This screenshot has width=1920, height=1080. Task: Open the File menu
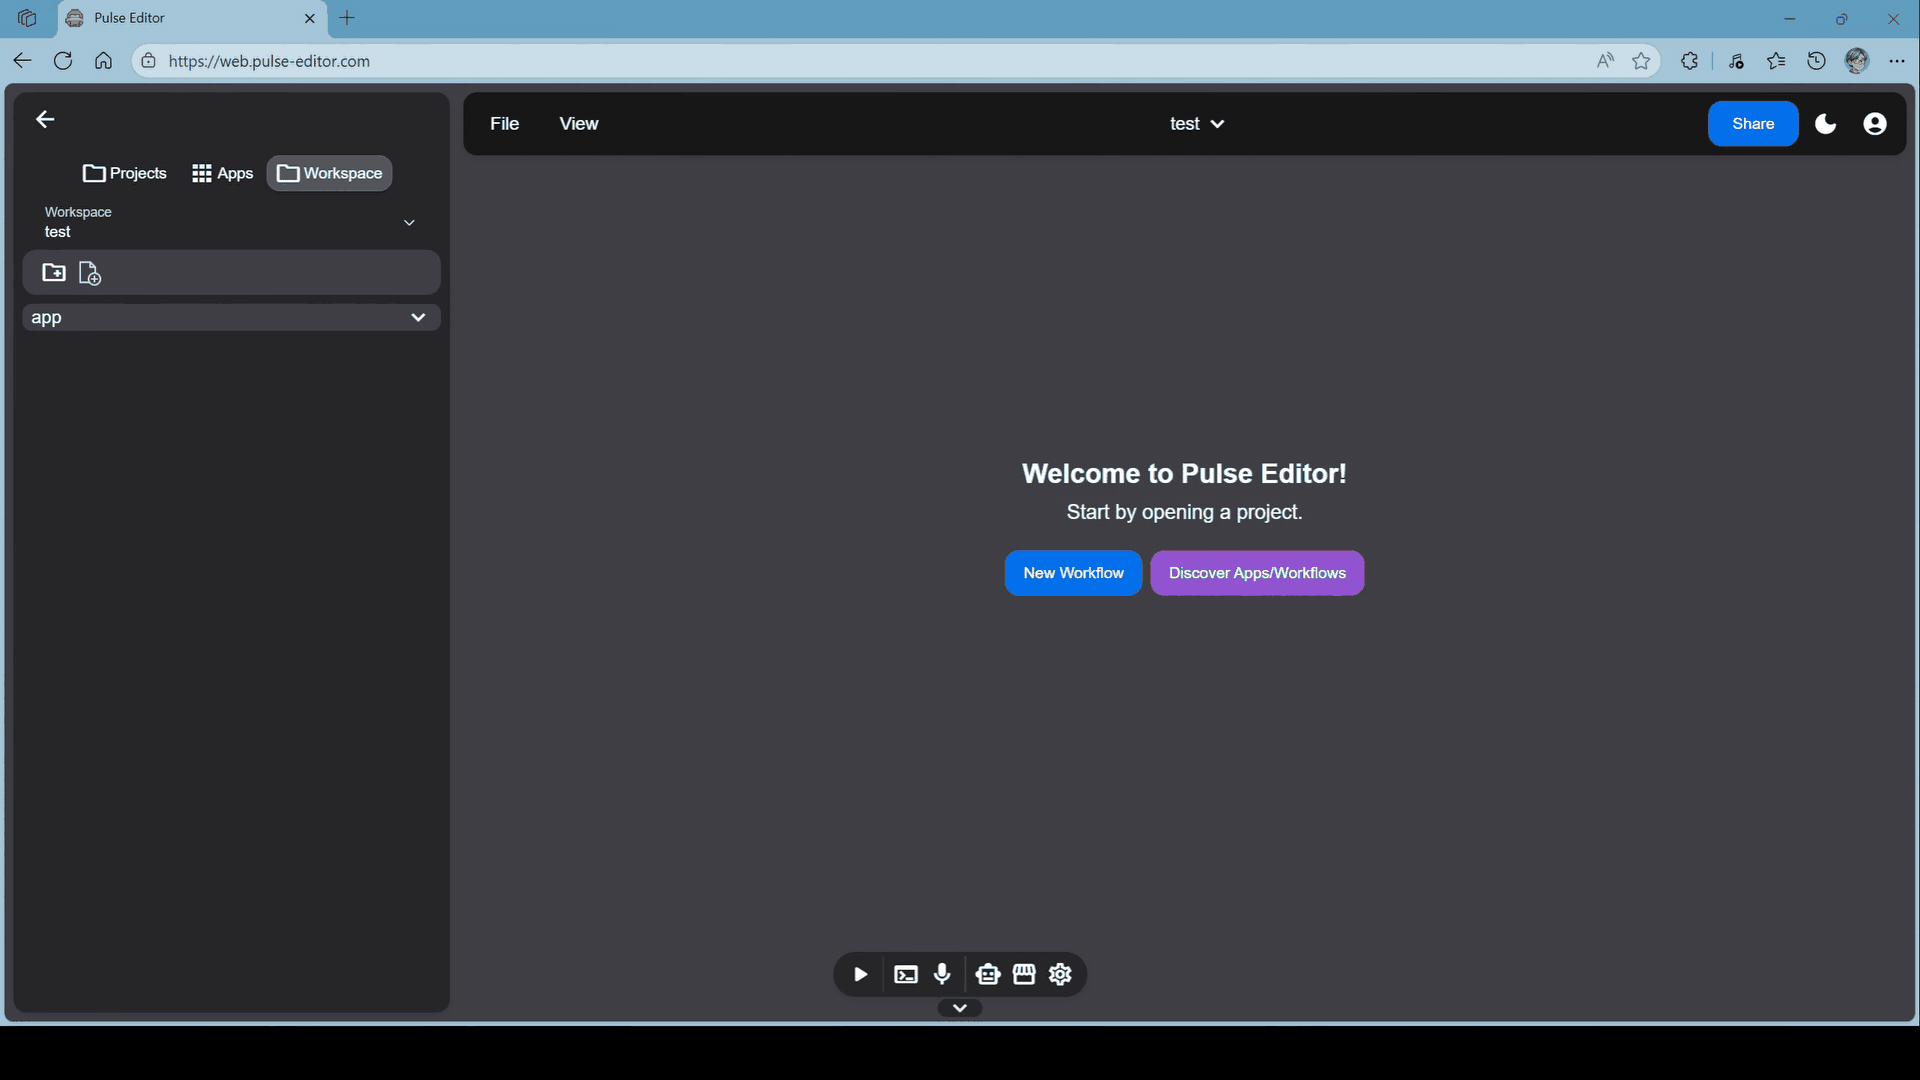pyautogui.click(x=504, y=123)
